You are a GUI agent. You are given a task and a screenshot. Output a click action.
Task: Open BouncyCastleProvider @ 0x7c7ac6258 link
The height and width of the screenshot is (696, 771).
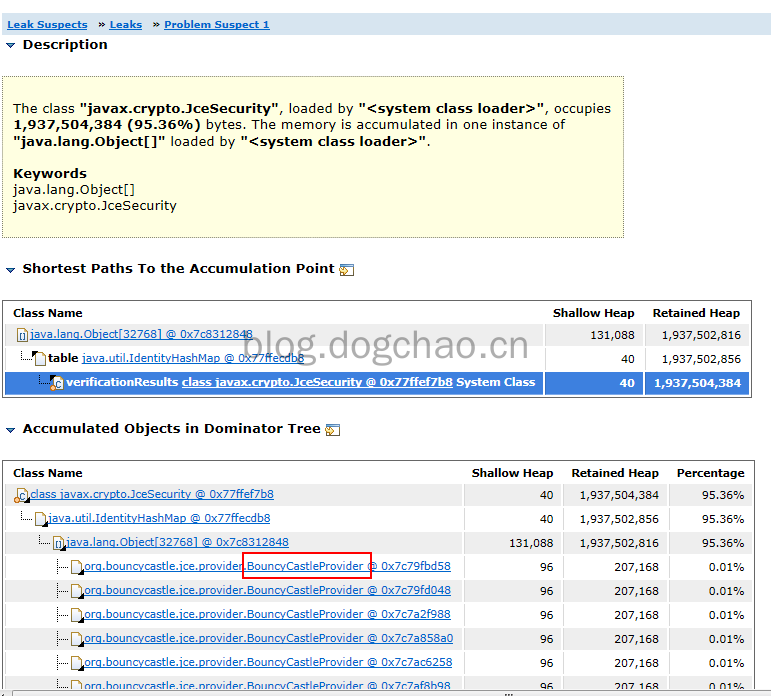point(268,662)
